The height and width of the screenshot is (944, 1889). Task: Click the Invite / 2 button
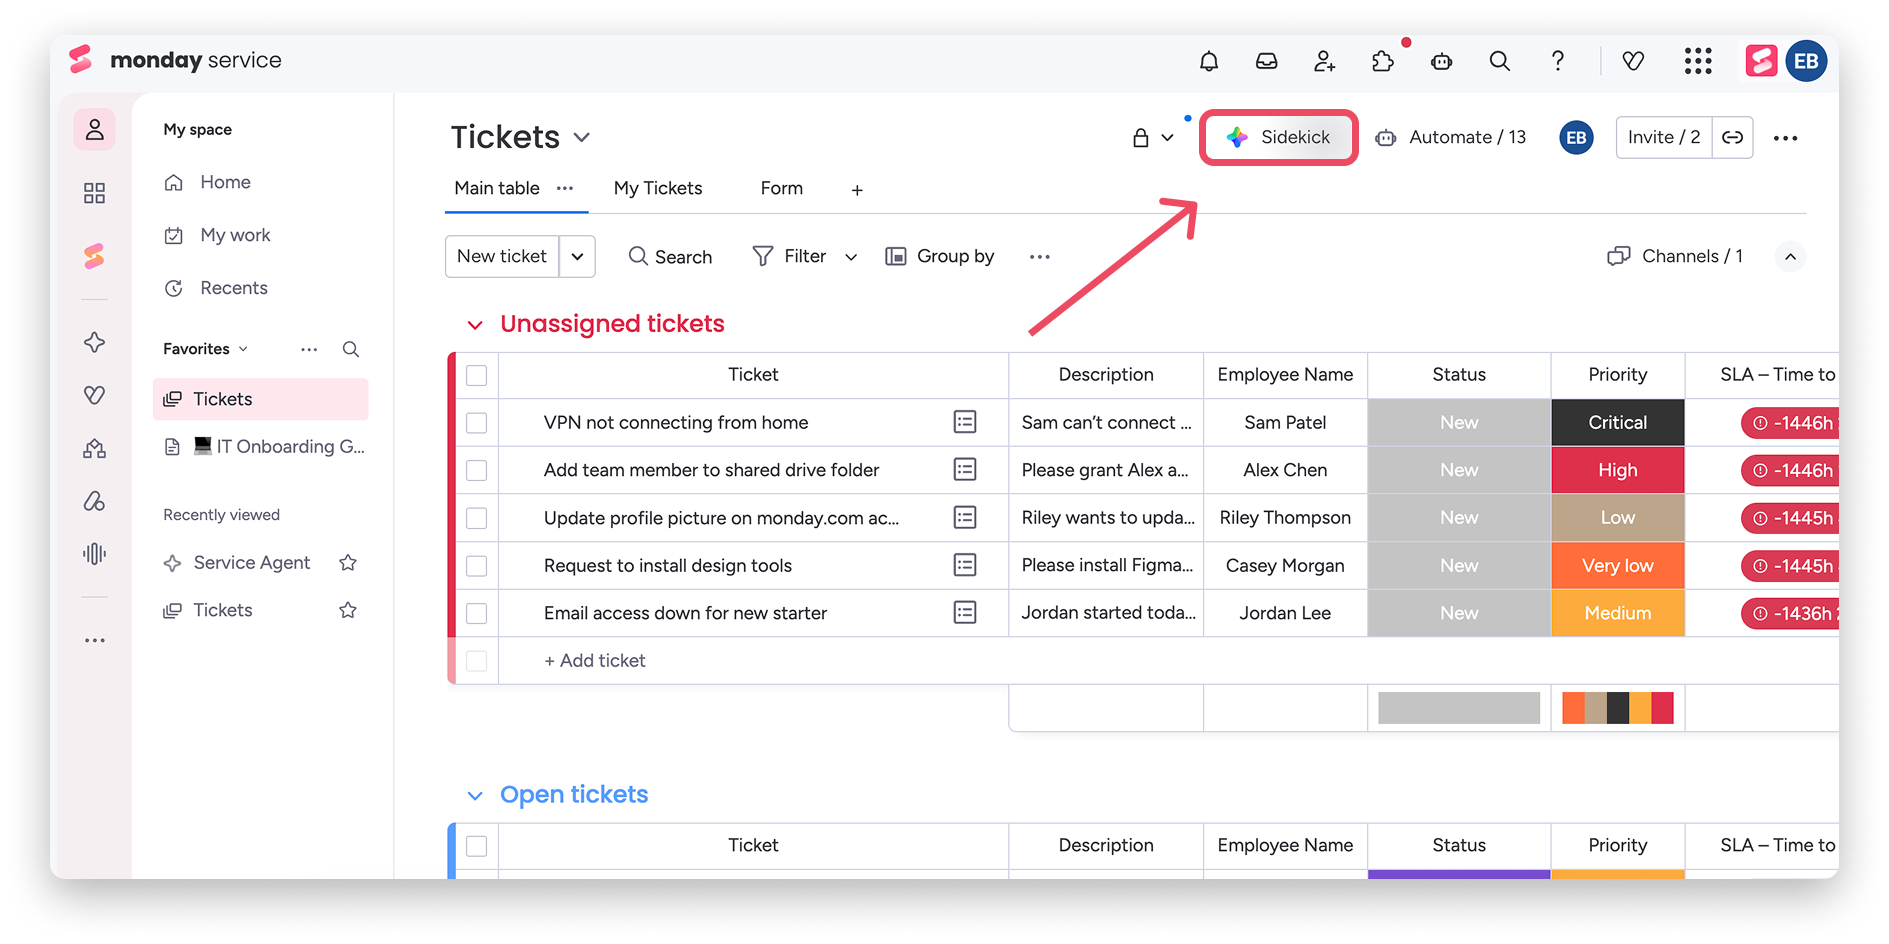tap(1664, 138)
